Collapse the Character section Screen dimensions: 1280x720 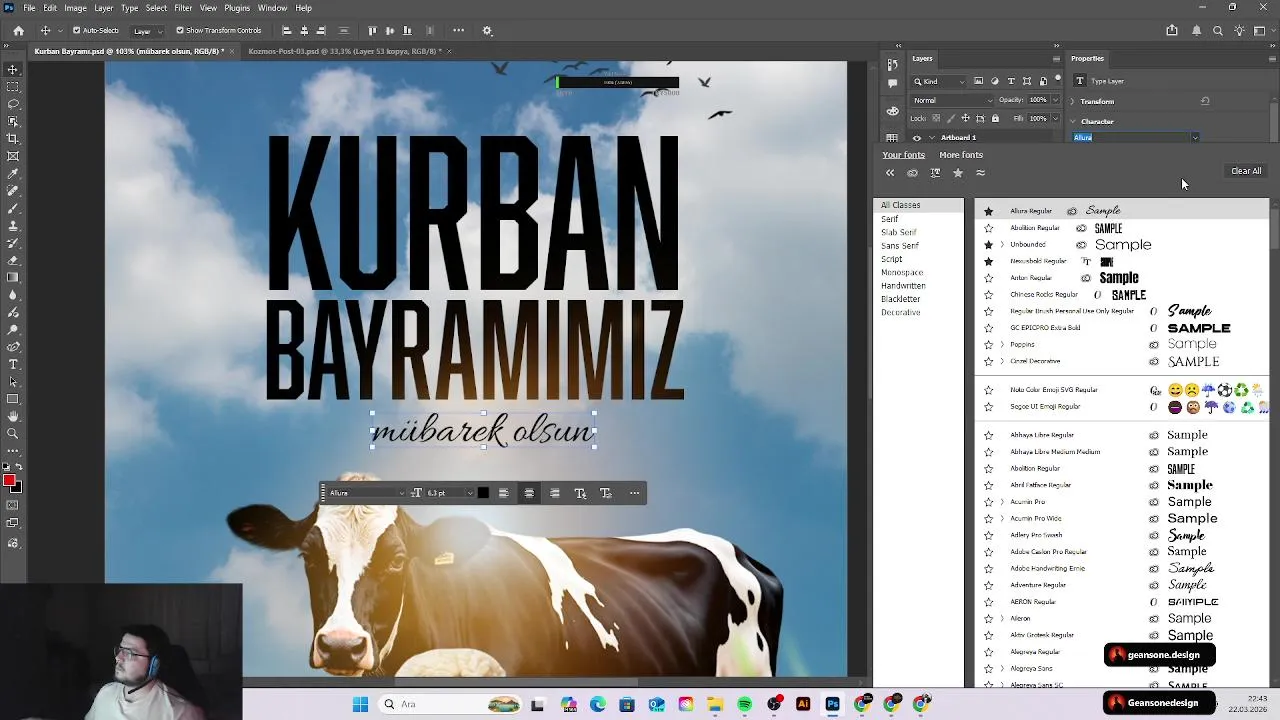click(1072, 121)
